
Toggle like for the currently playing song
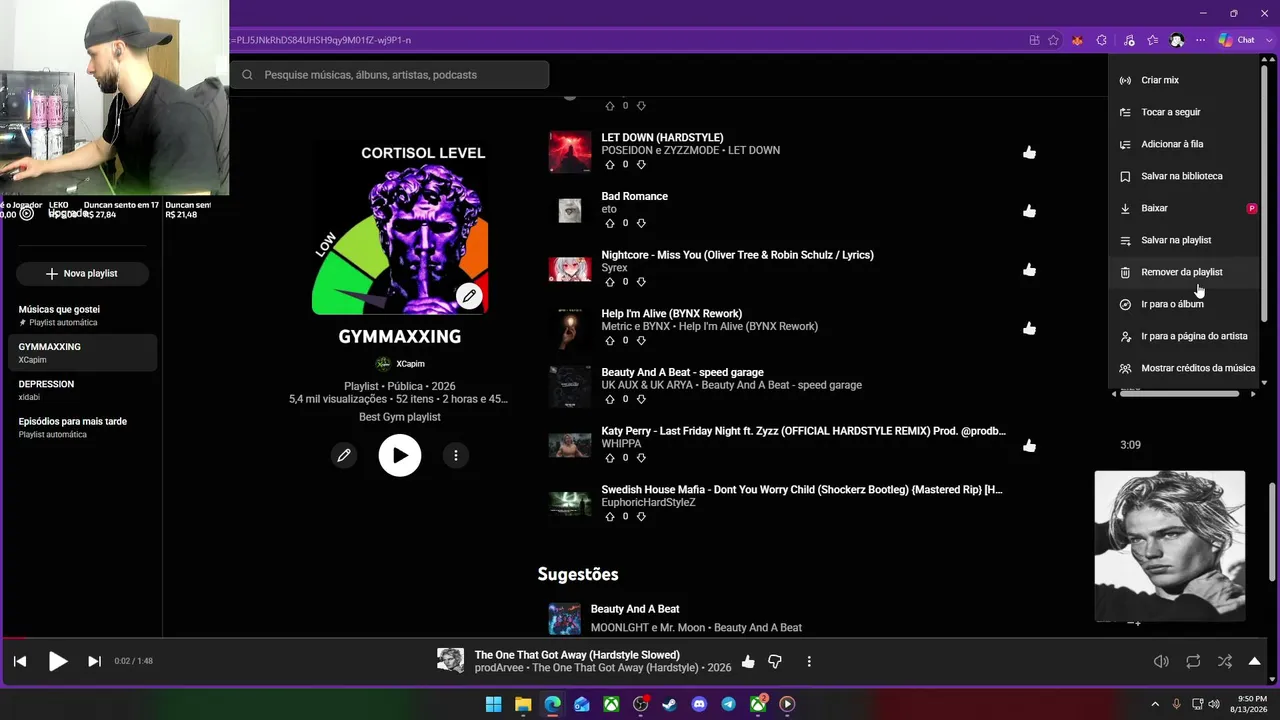[x=748, y=661]
